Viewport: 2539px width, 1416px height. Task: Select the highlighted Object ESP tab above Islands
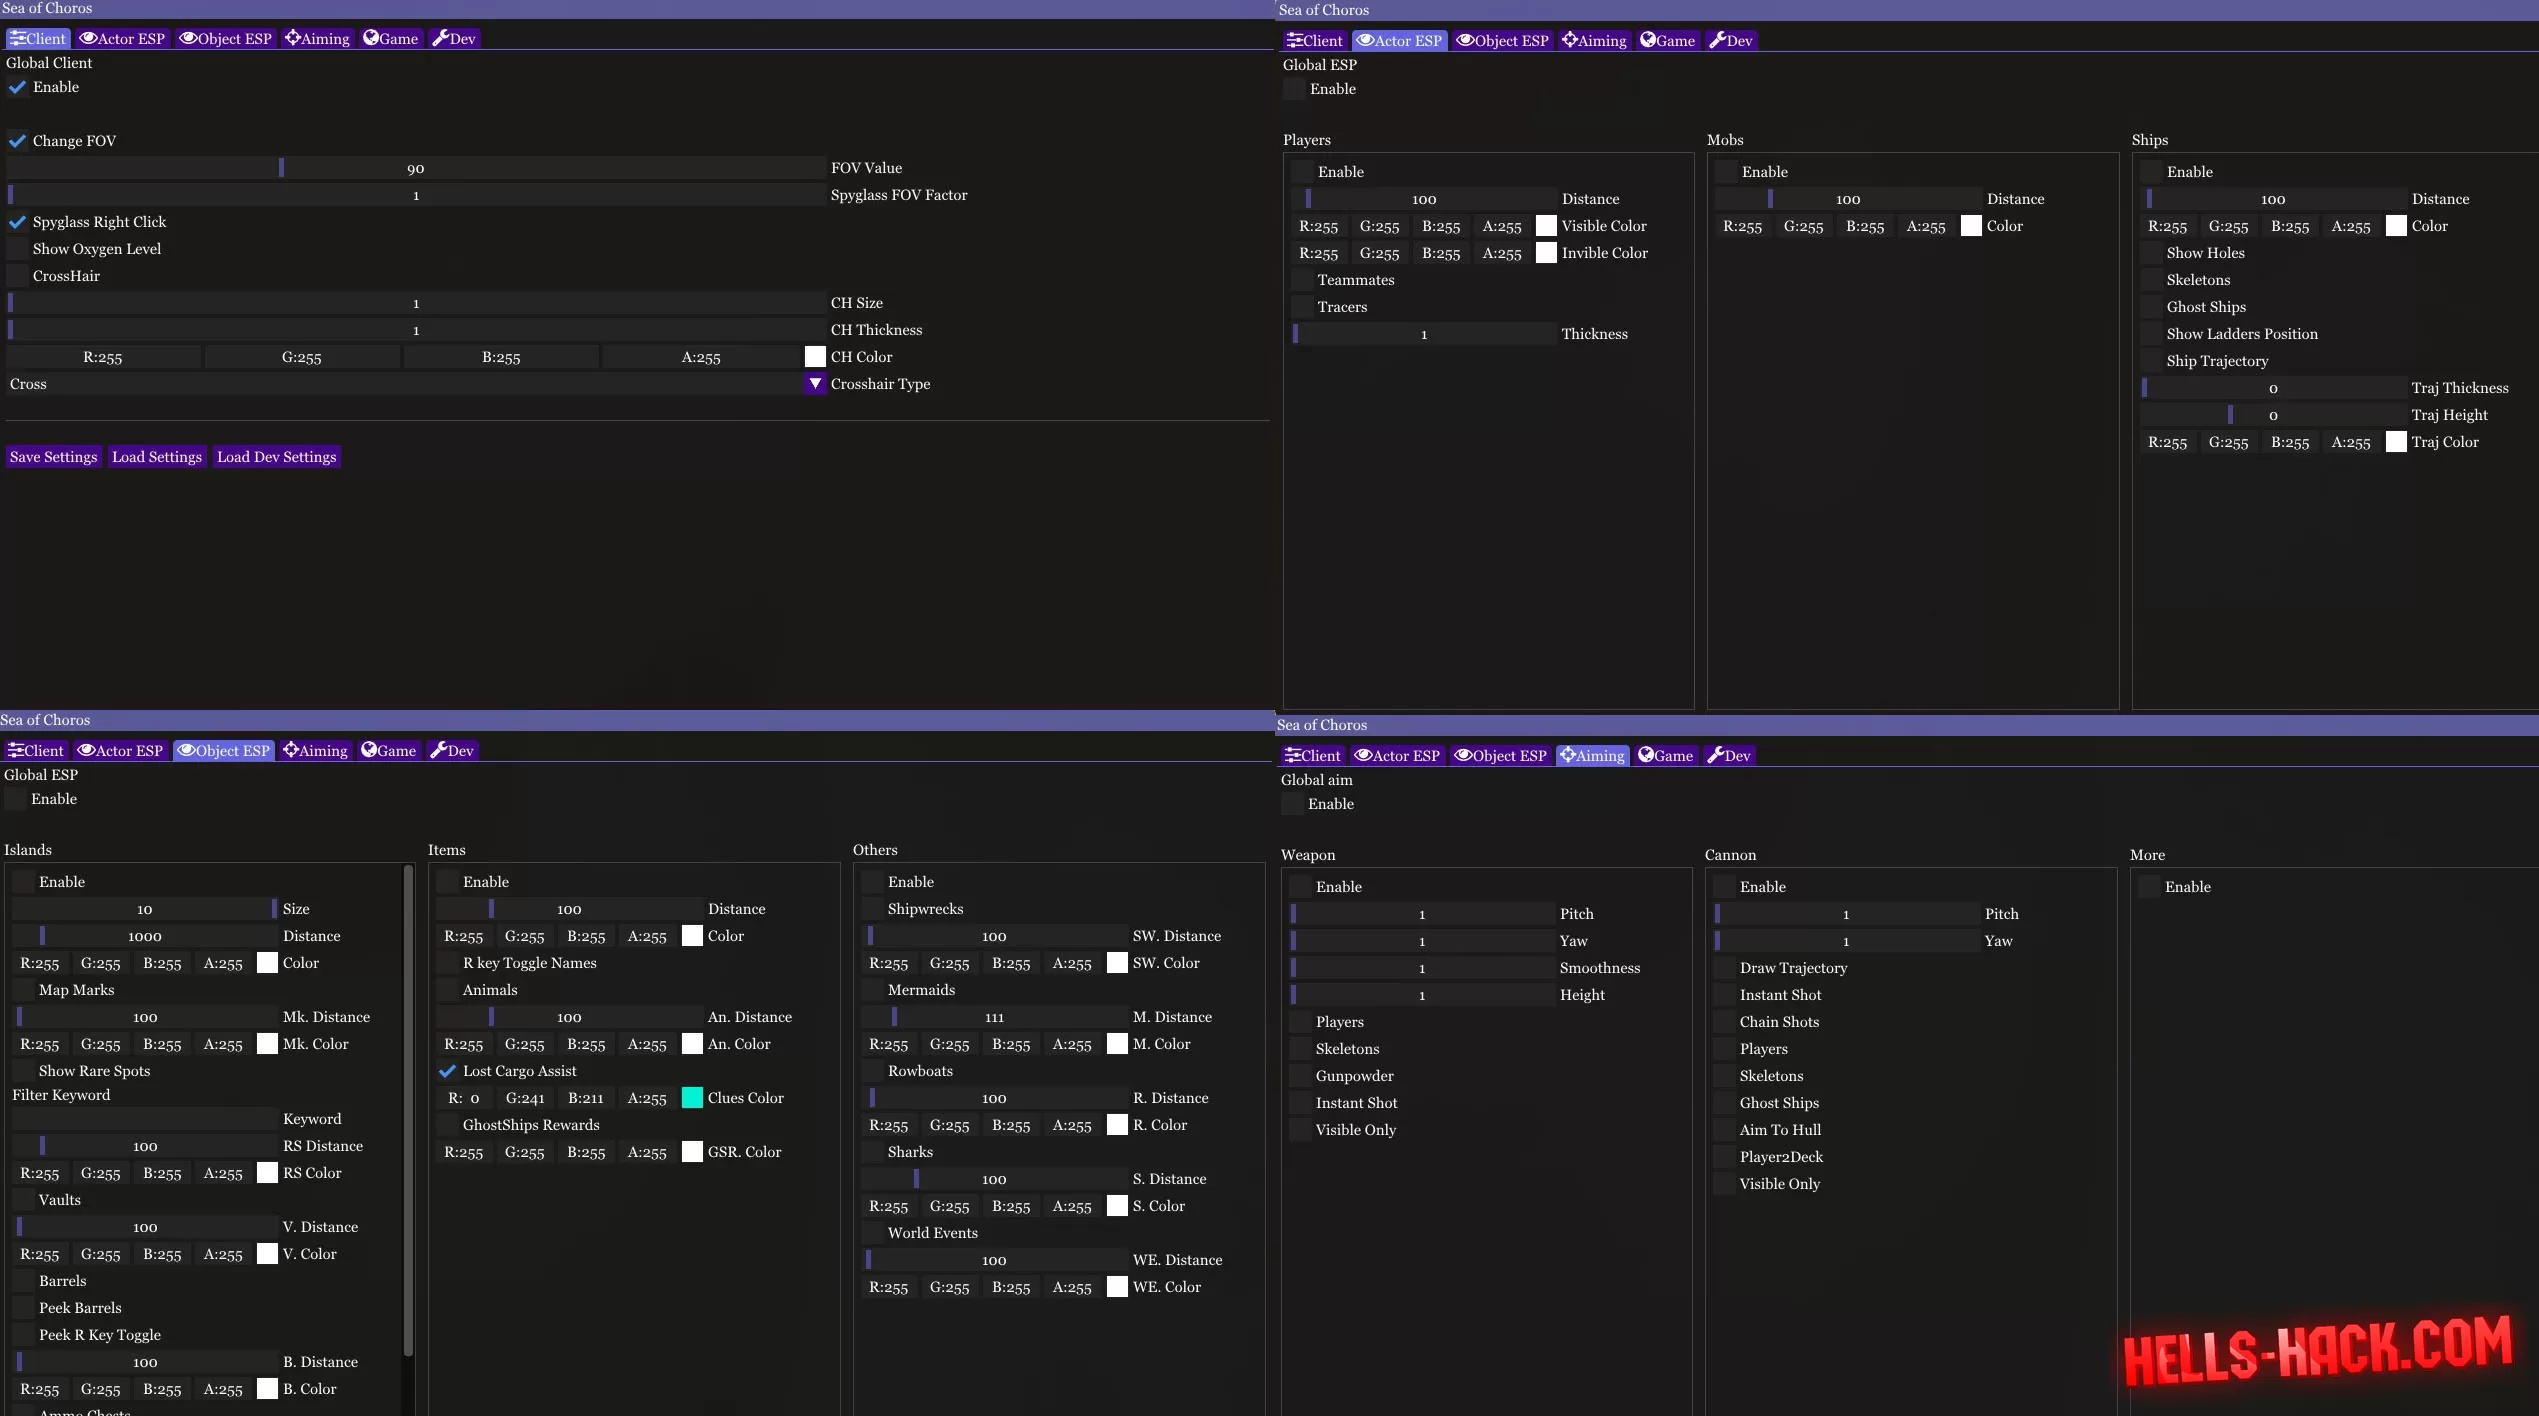coord(224,750)
